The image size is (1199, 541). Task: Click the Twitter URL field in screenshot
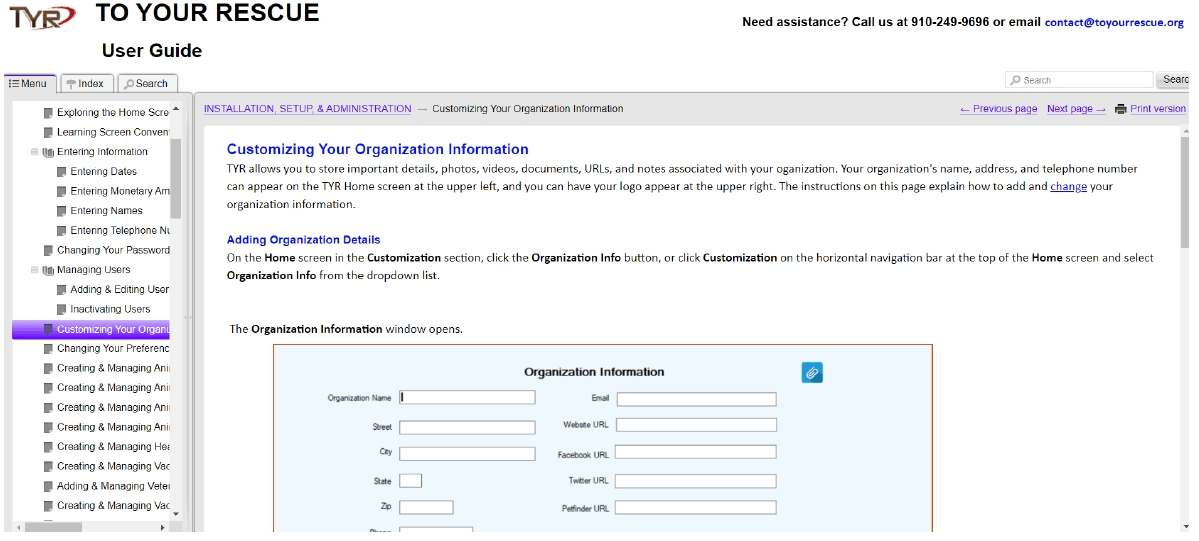696,481
